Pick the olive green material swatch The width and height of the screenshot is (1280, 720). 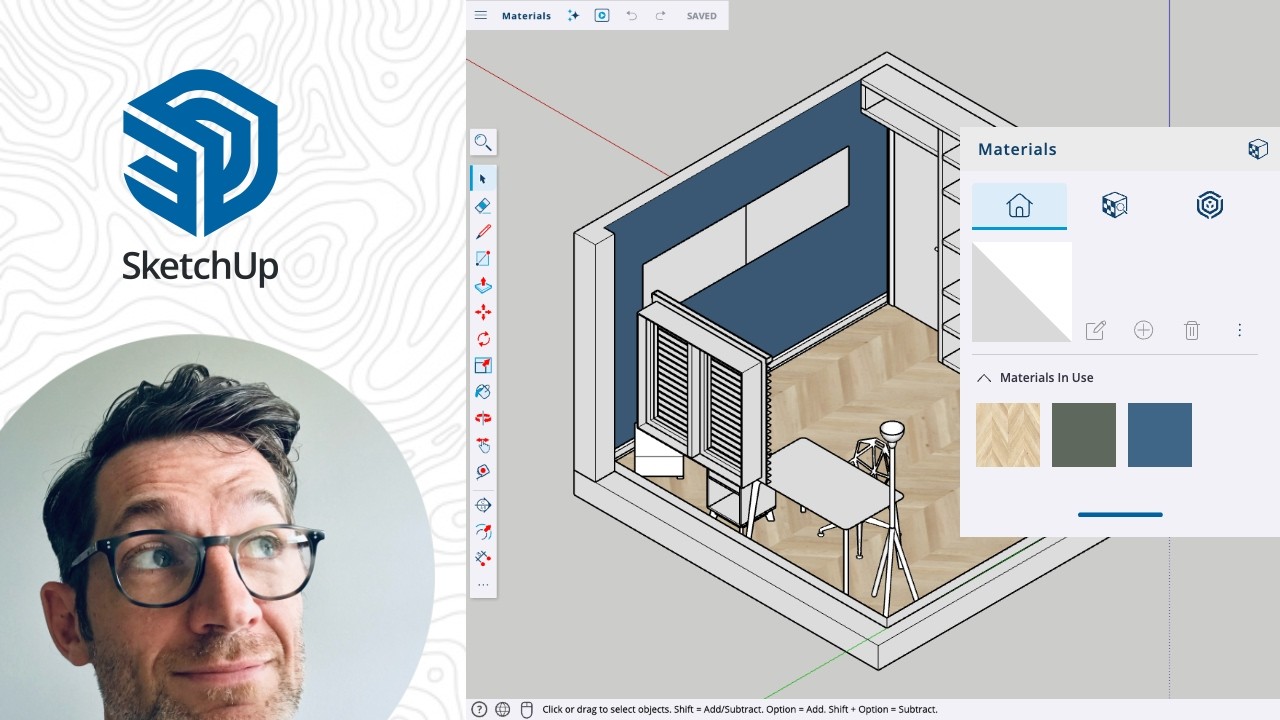pyautogui.click(x=1084, y=435)
